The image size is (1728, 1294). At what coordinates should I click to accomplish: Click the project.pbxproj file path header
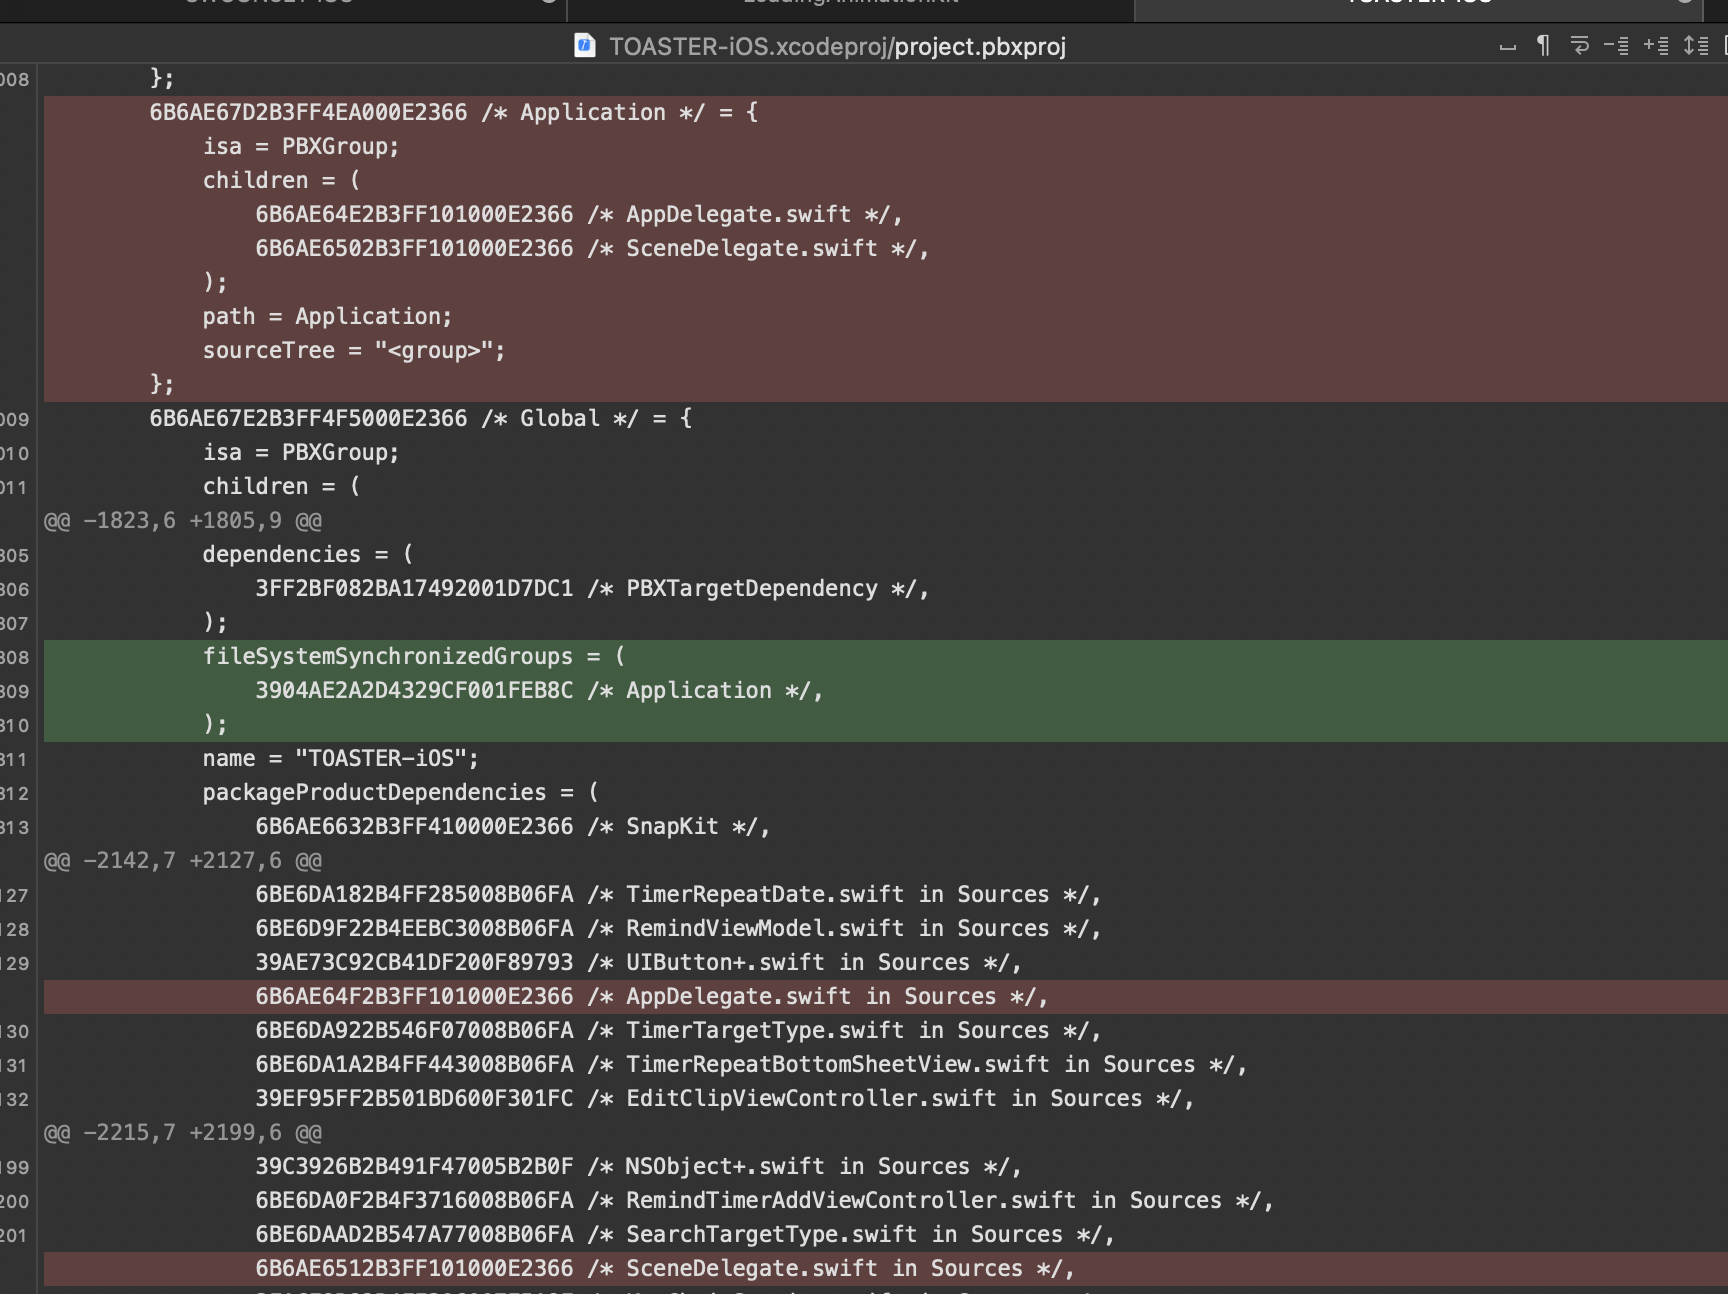click(x=837, y=47)
